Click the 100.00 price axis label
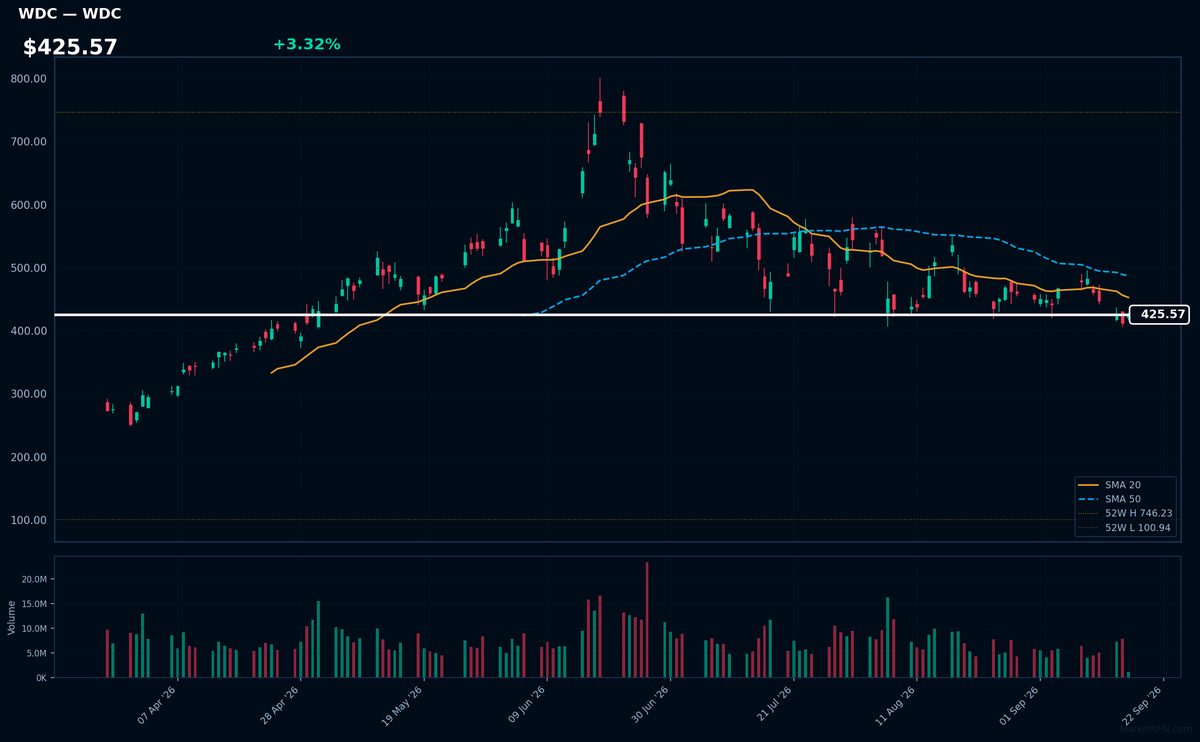The width and height of the screenshot is (1200, 742). coord(29,520)
